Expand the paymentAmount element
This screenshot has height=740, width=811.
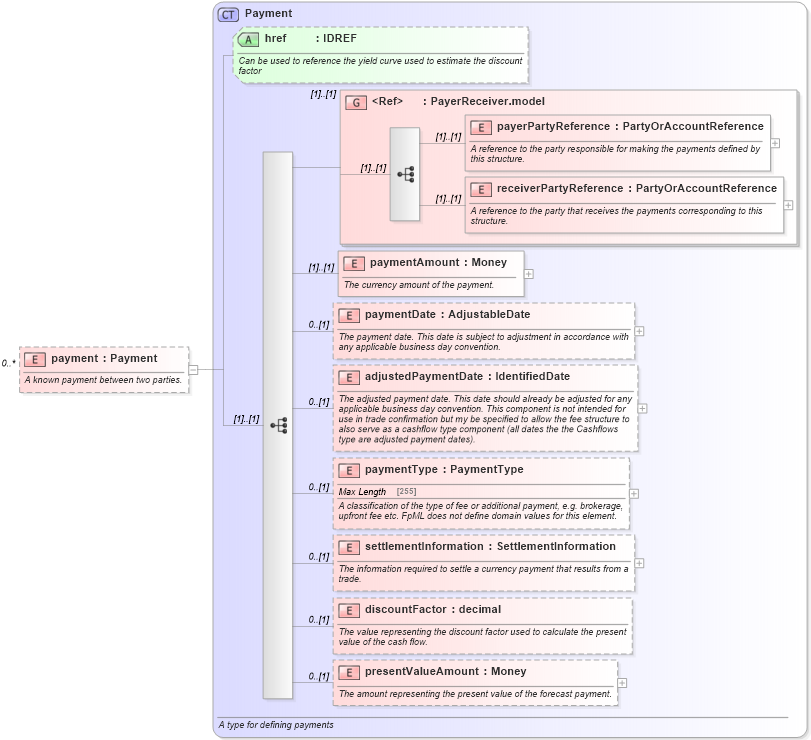pyautogui.click(x=529, y=274)
